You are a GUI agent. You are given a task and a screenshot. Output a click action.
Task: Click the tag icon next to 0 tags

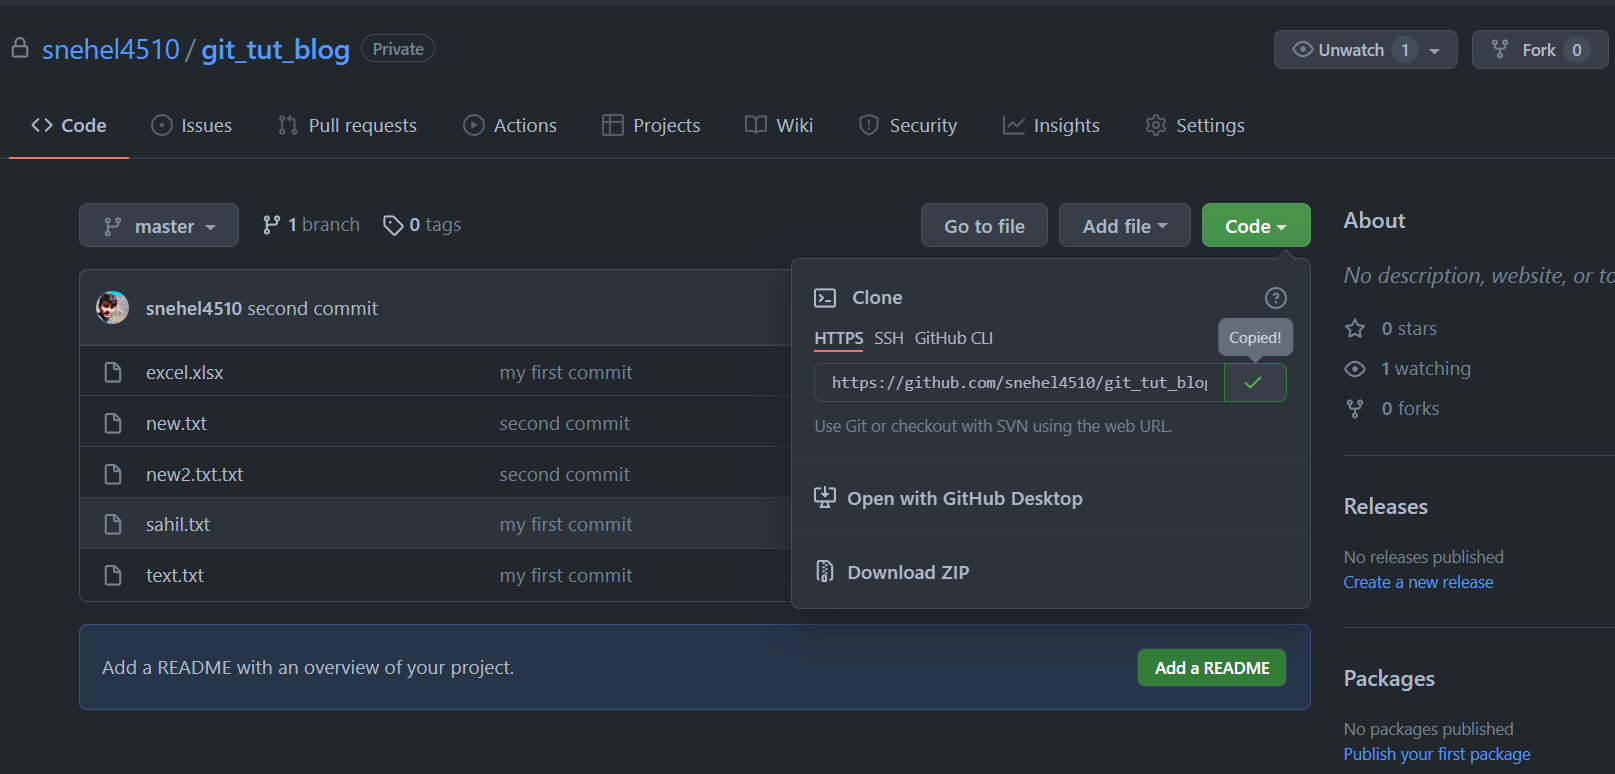tap(393, 225)
